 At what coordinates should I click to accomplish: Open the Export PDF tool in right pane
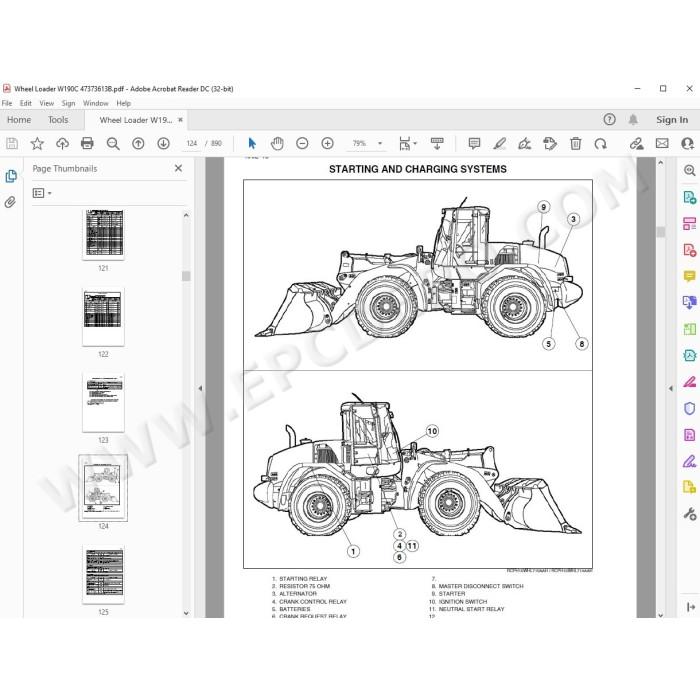coord(690,197)
